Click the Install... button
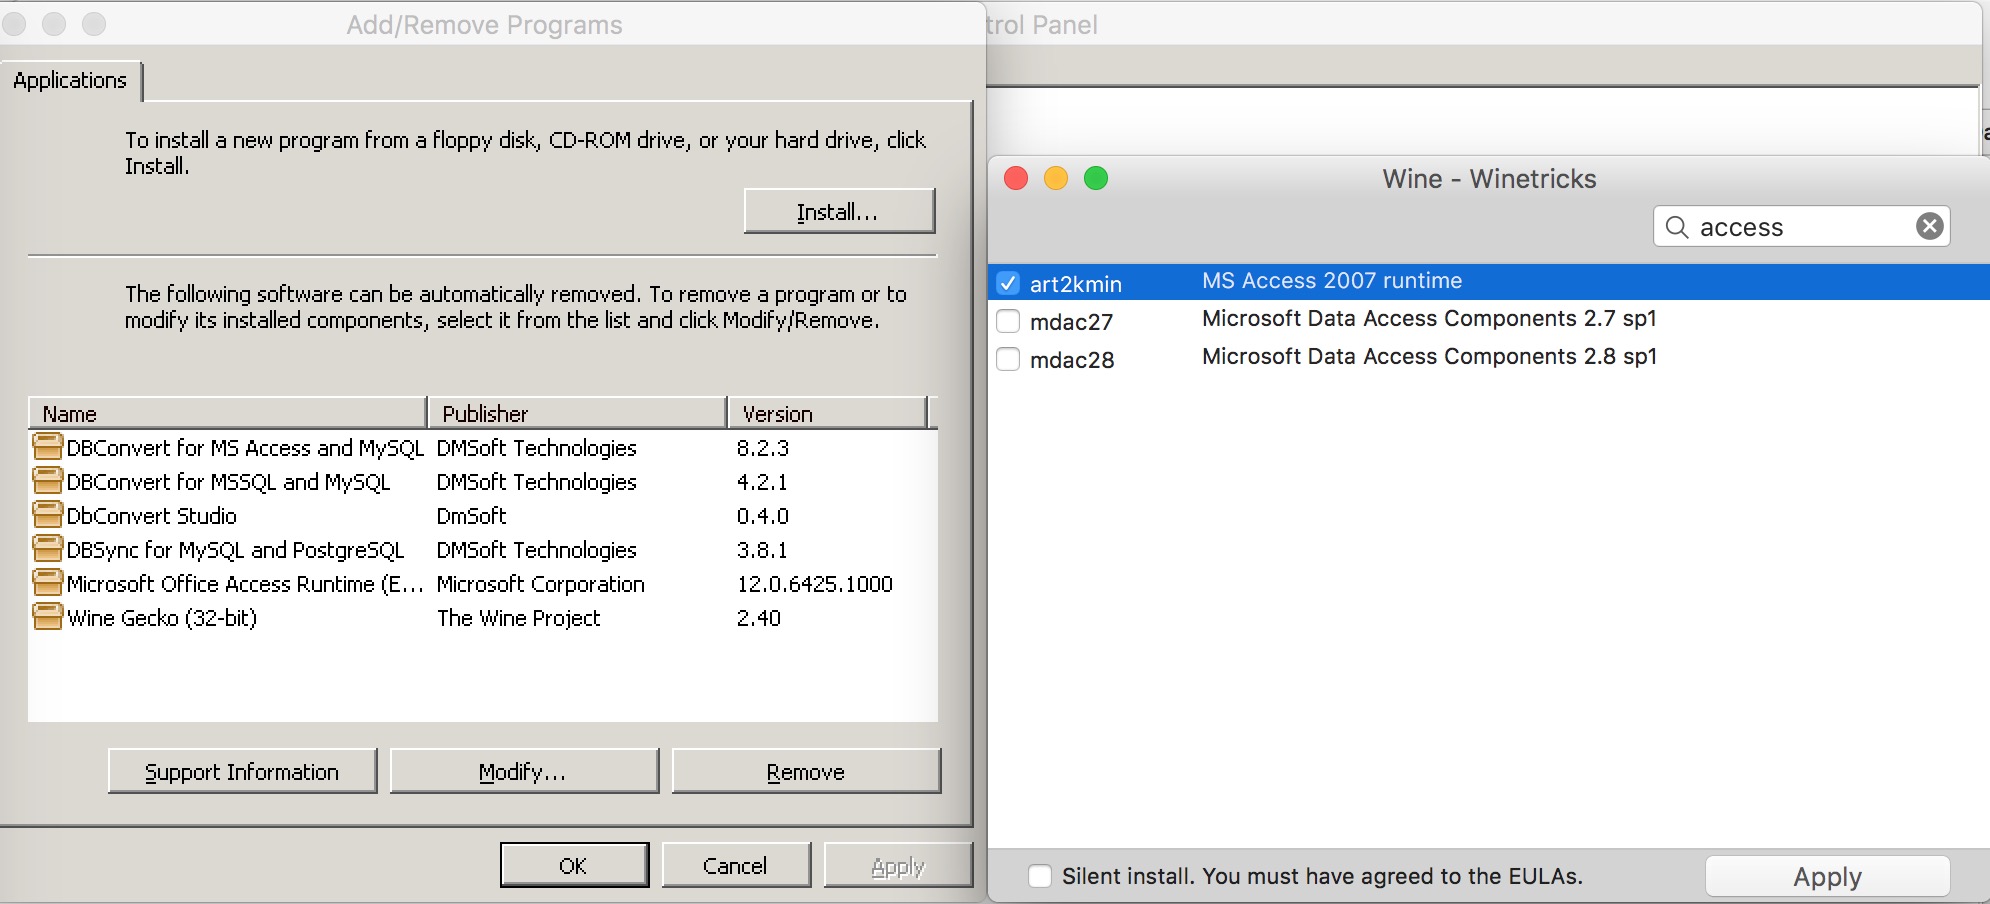This screenshot has width=1990, height=904. [x=839, y=211]
